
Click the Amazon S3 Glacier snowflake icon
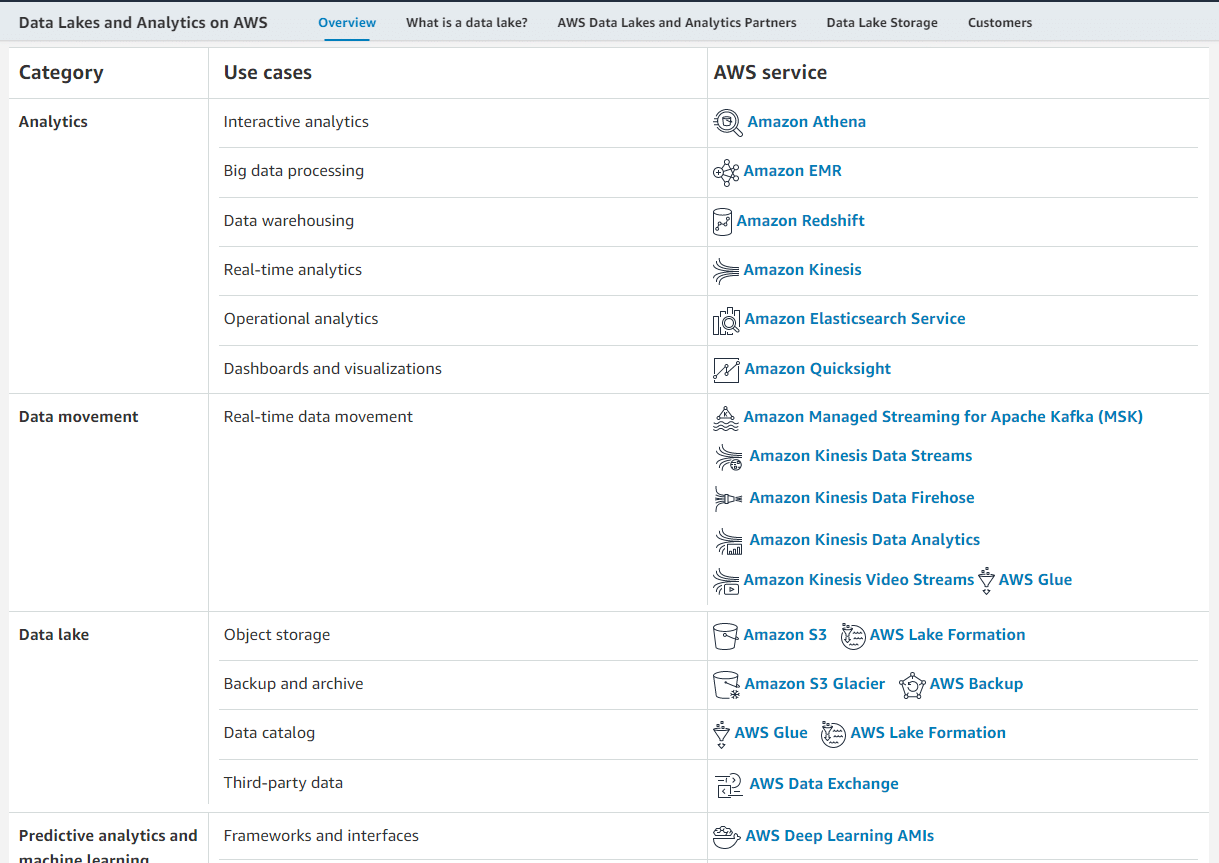pos(726,684)
